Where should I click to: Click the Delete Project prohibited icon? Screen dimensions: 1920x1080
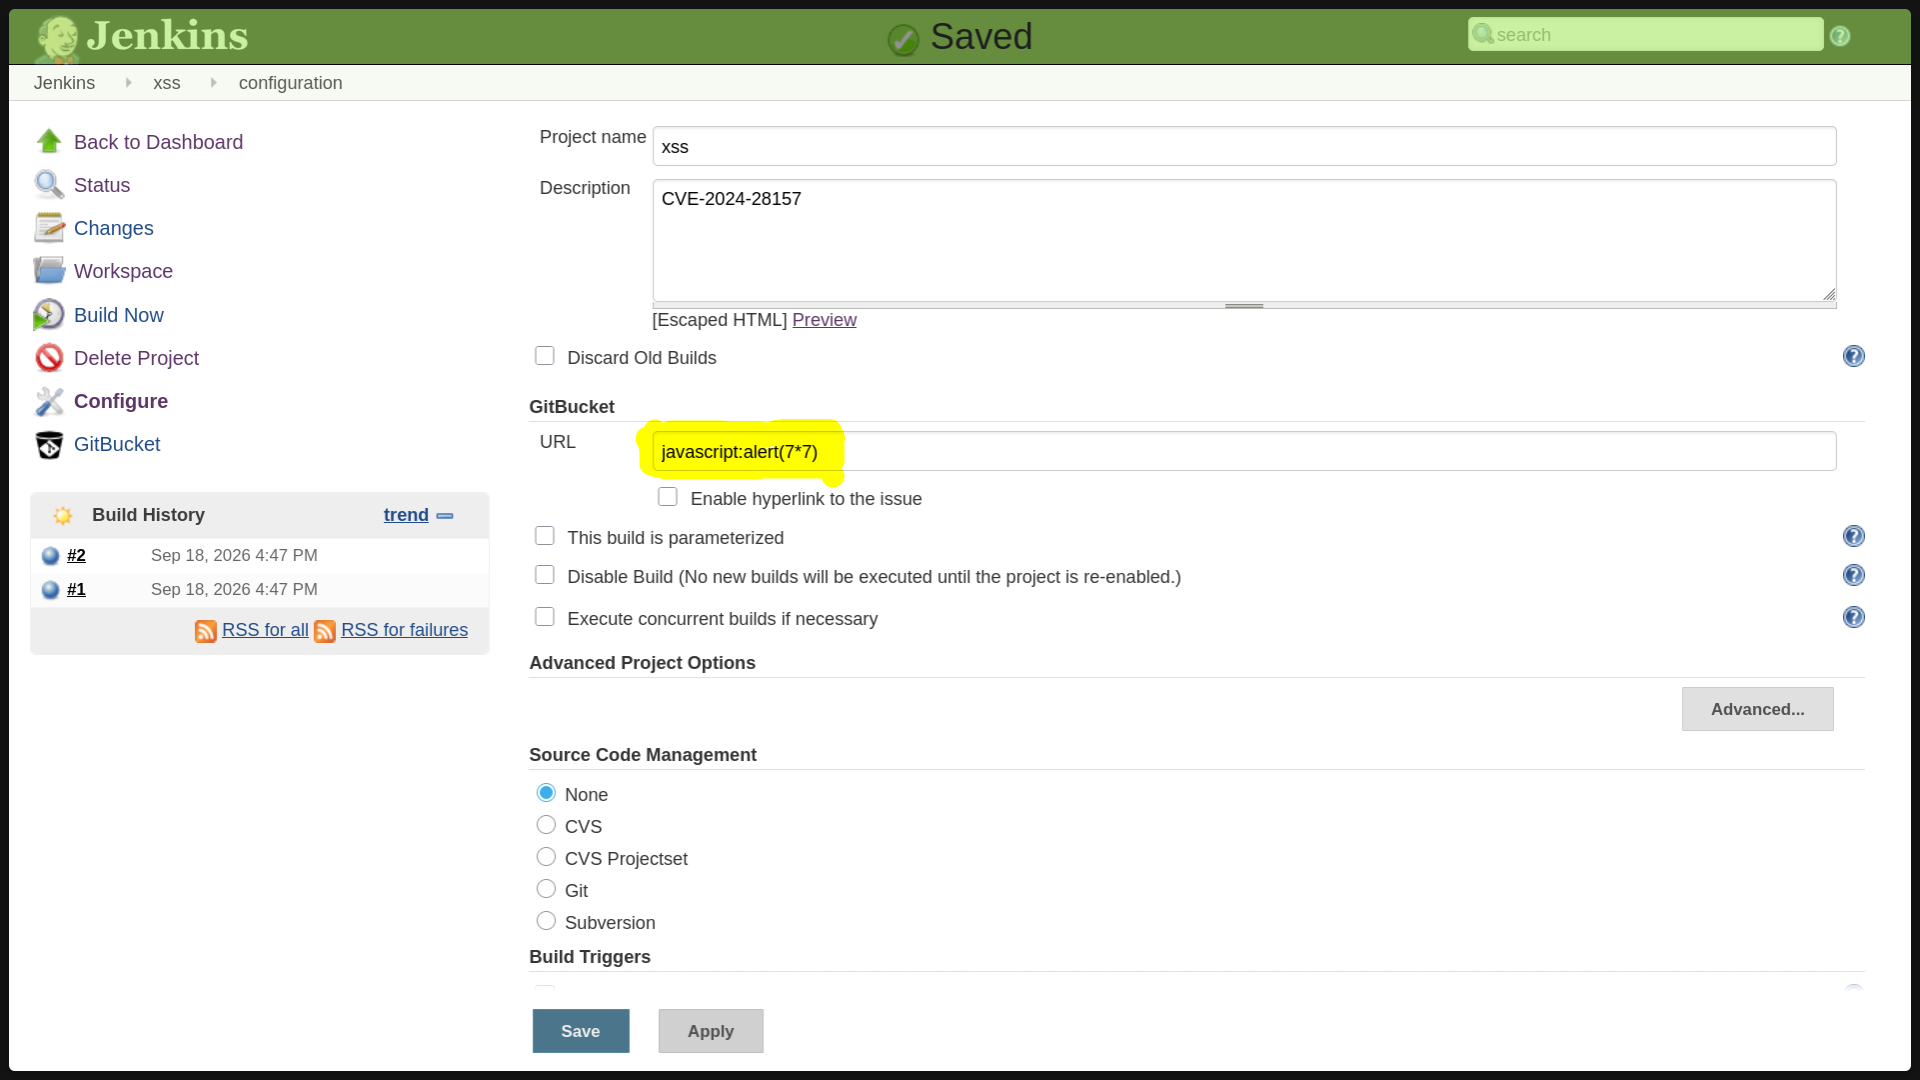(49, 357)
